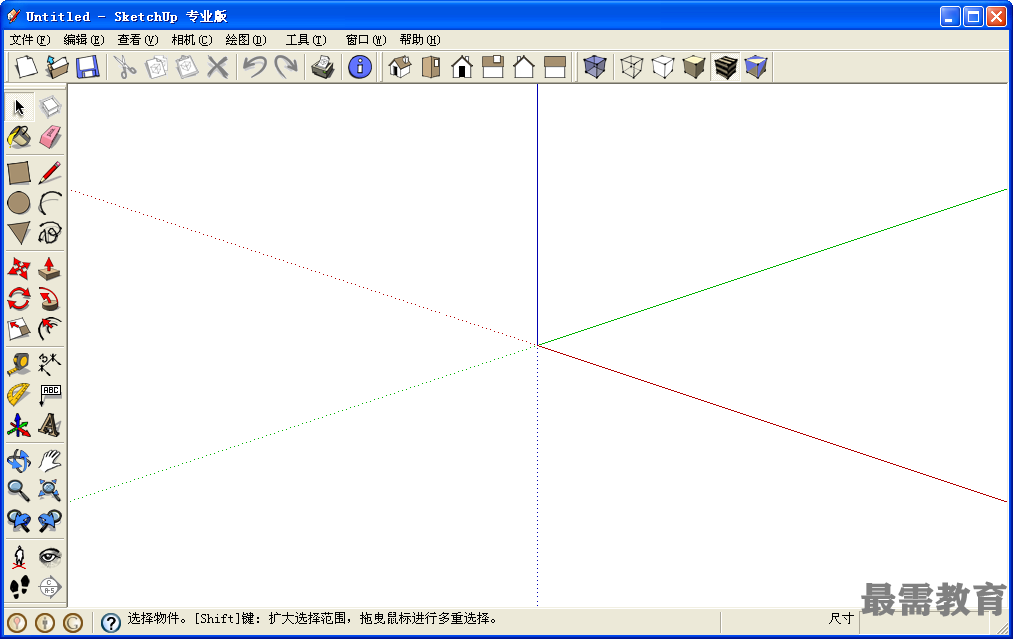Screen dimensions: 1013x639
Task: Switch to Hidden Line style
Action: (663, 67)
